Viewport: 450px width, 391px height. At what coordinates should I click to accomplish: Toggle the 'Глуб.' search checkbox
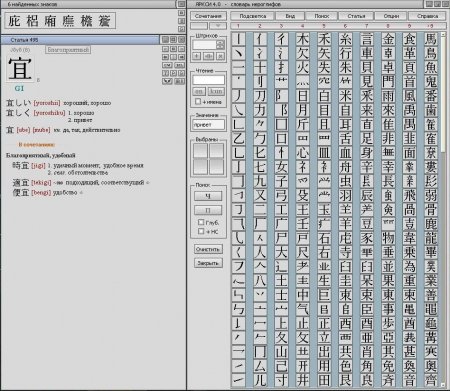coord(201,222)
